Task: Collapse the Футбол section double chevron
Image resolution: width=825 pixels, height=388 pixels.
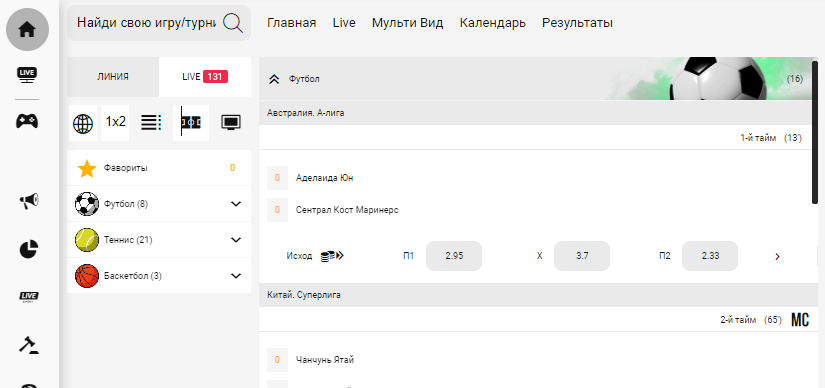Action: point(274,79)
